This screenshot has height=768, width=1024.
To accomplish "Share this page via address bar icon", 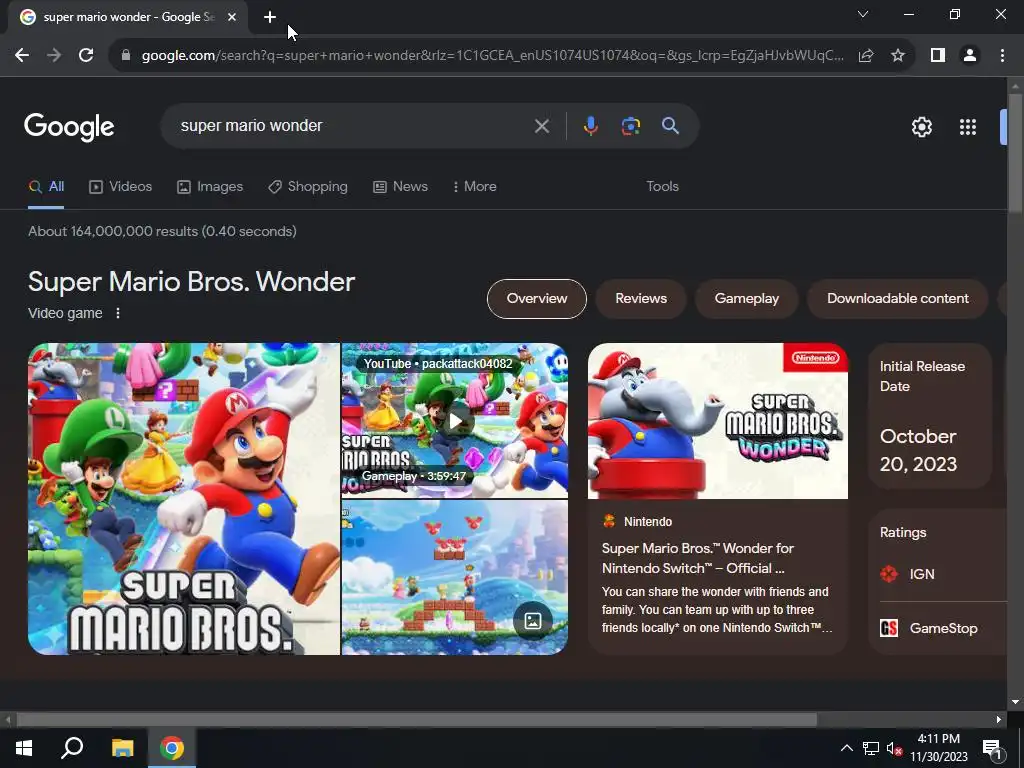I will coord(866,56).
